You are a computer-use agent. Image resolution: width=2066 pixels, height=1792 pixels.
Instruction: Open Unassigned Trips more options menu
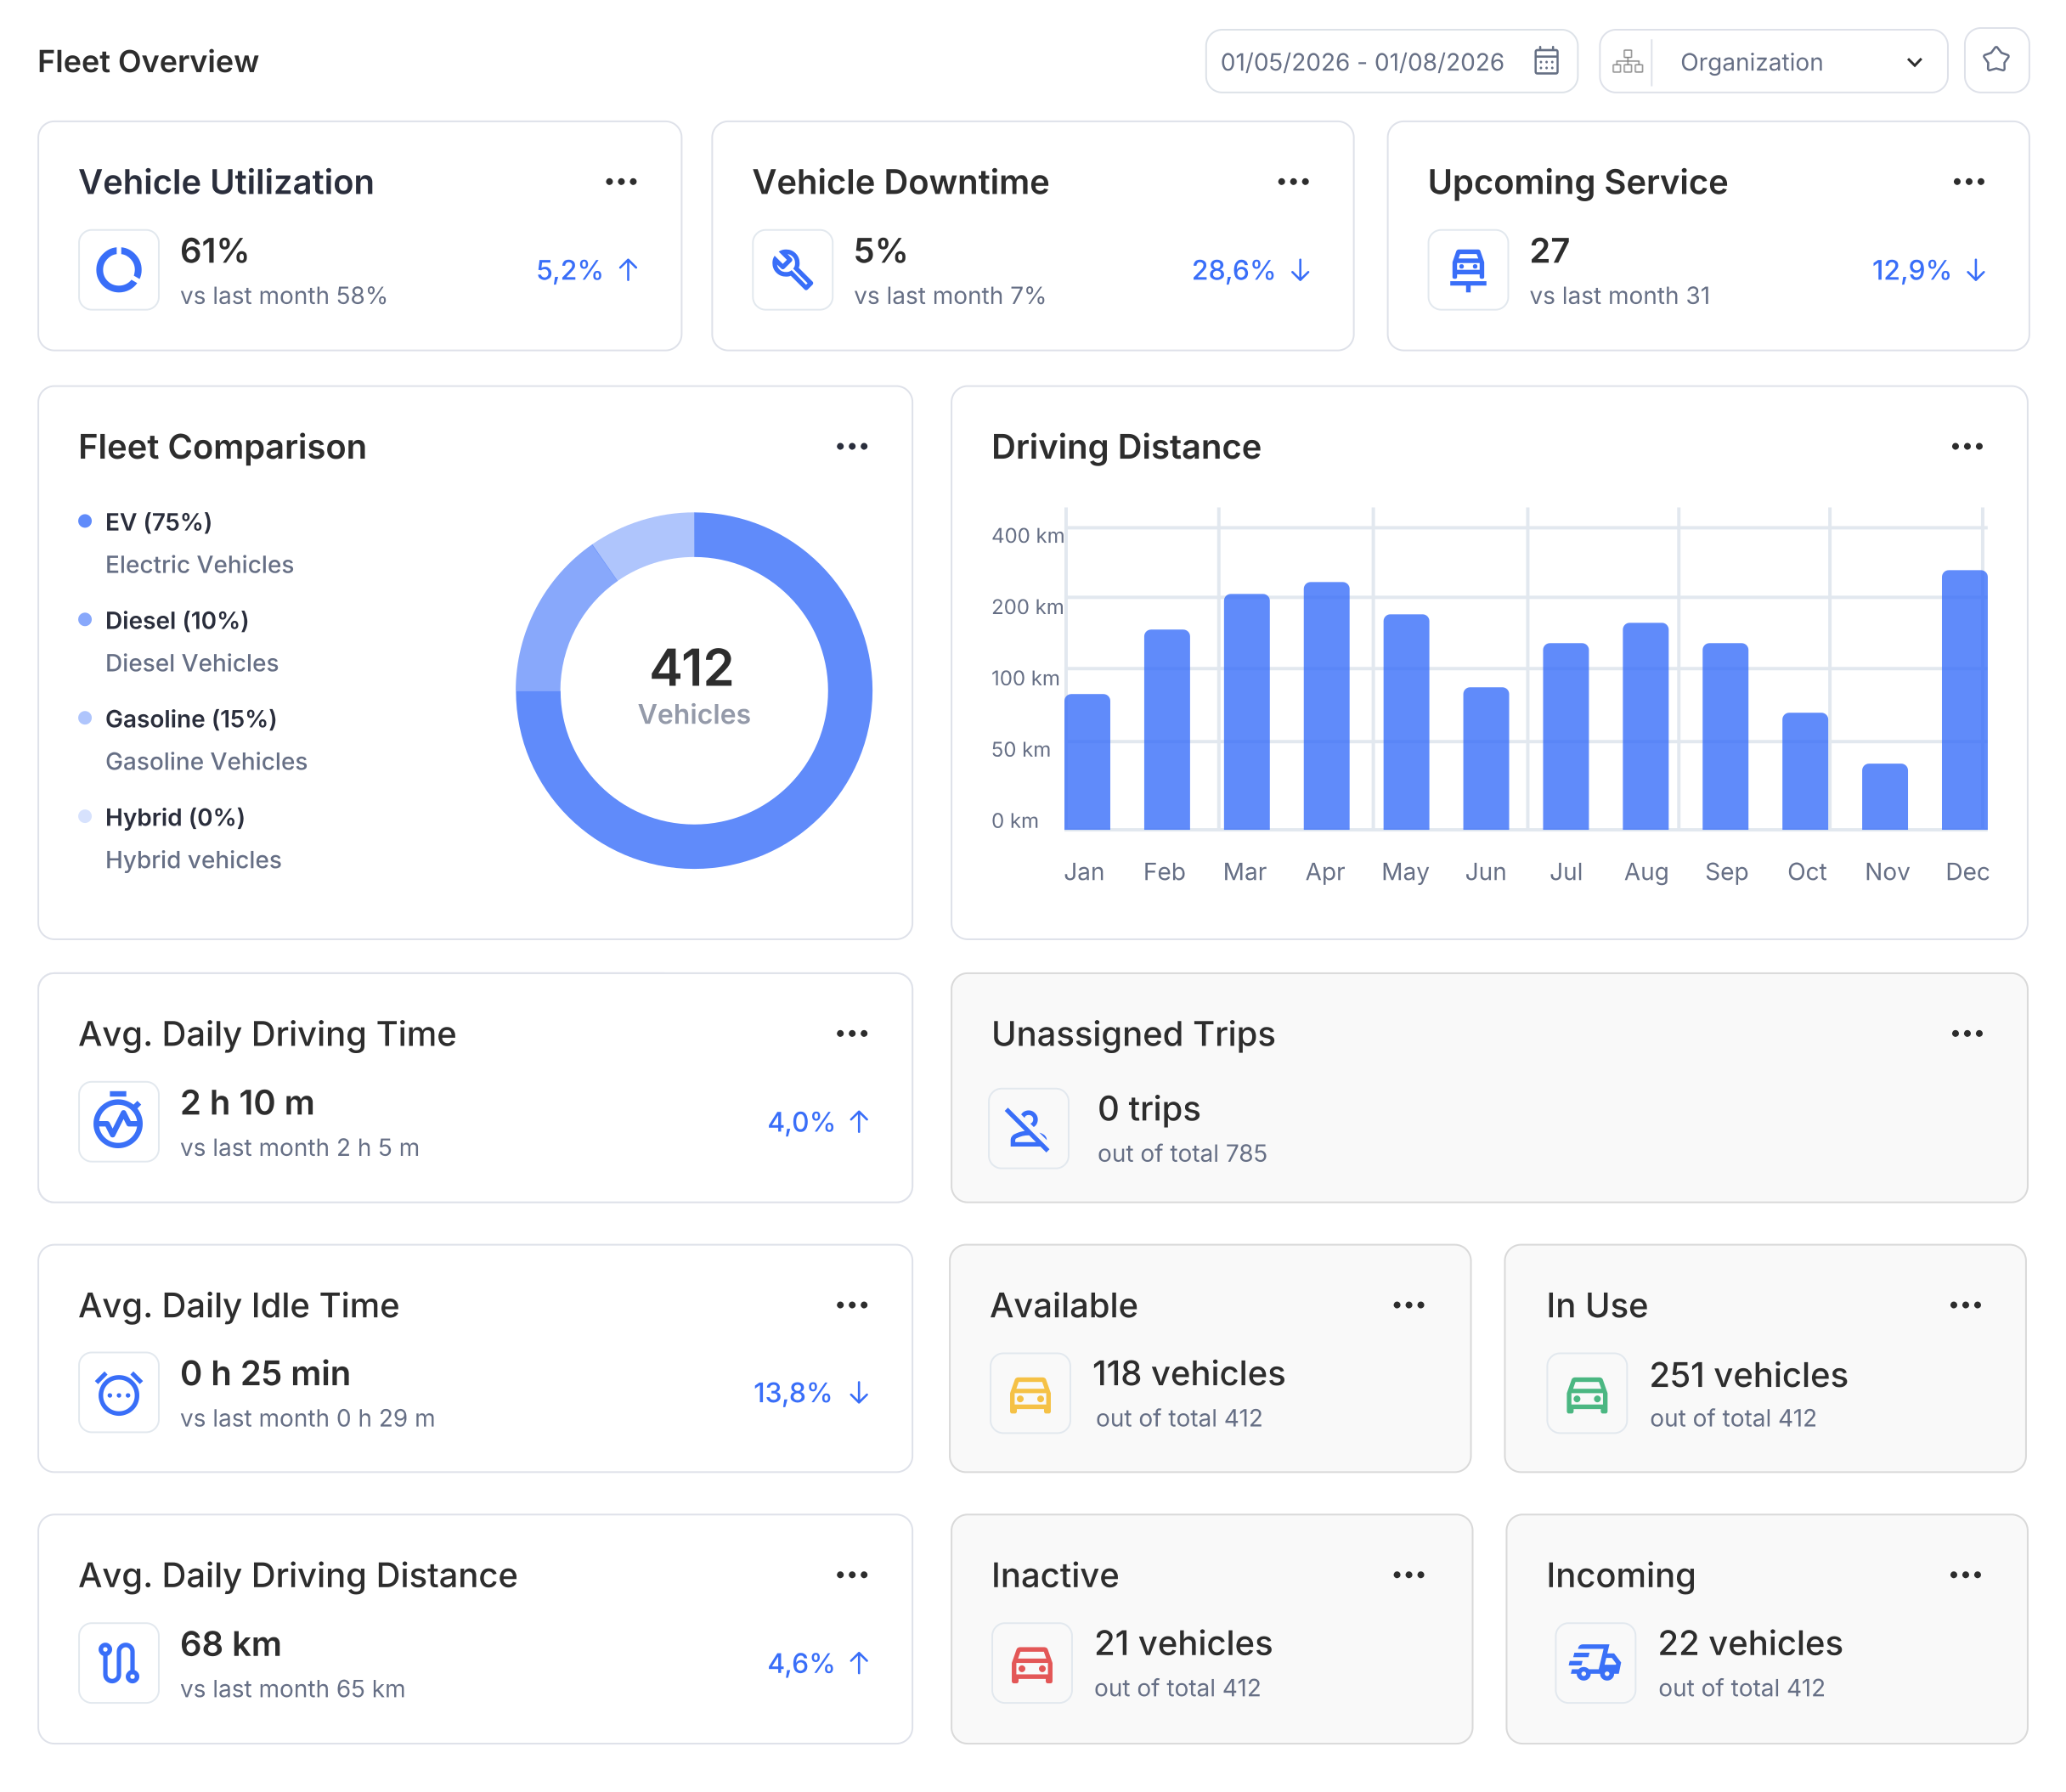click(x=1966, y=1034)
